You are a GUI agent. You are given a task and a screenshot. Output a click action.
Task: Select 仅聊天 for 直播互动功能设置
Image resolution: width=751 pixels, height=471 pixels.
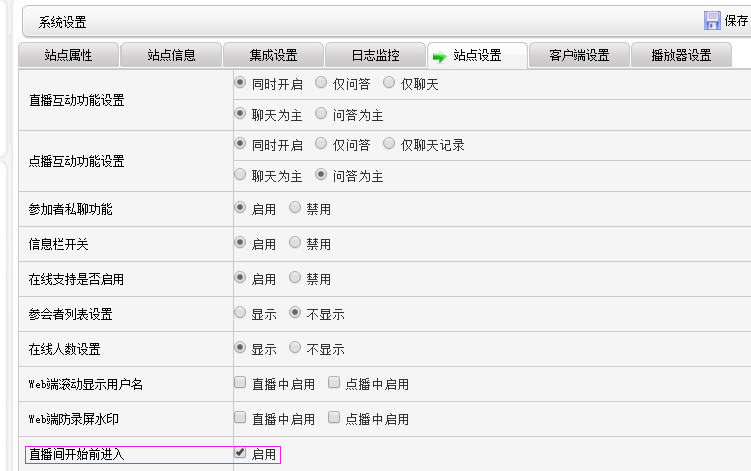click(390, 84)
